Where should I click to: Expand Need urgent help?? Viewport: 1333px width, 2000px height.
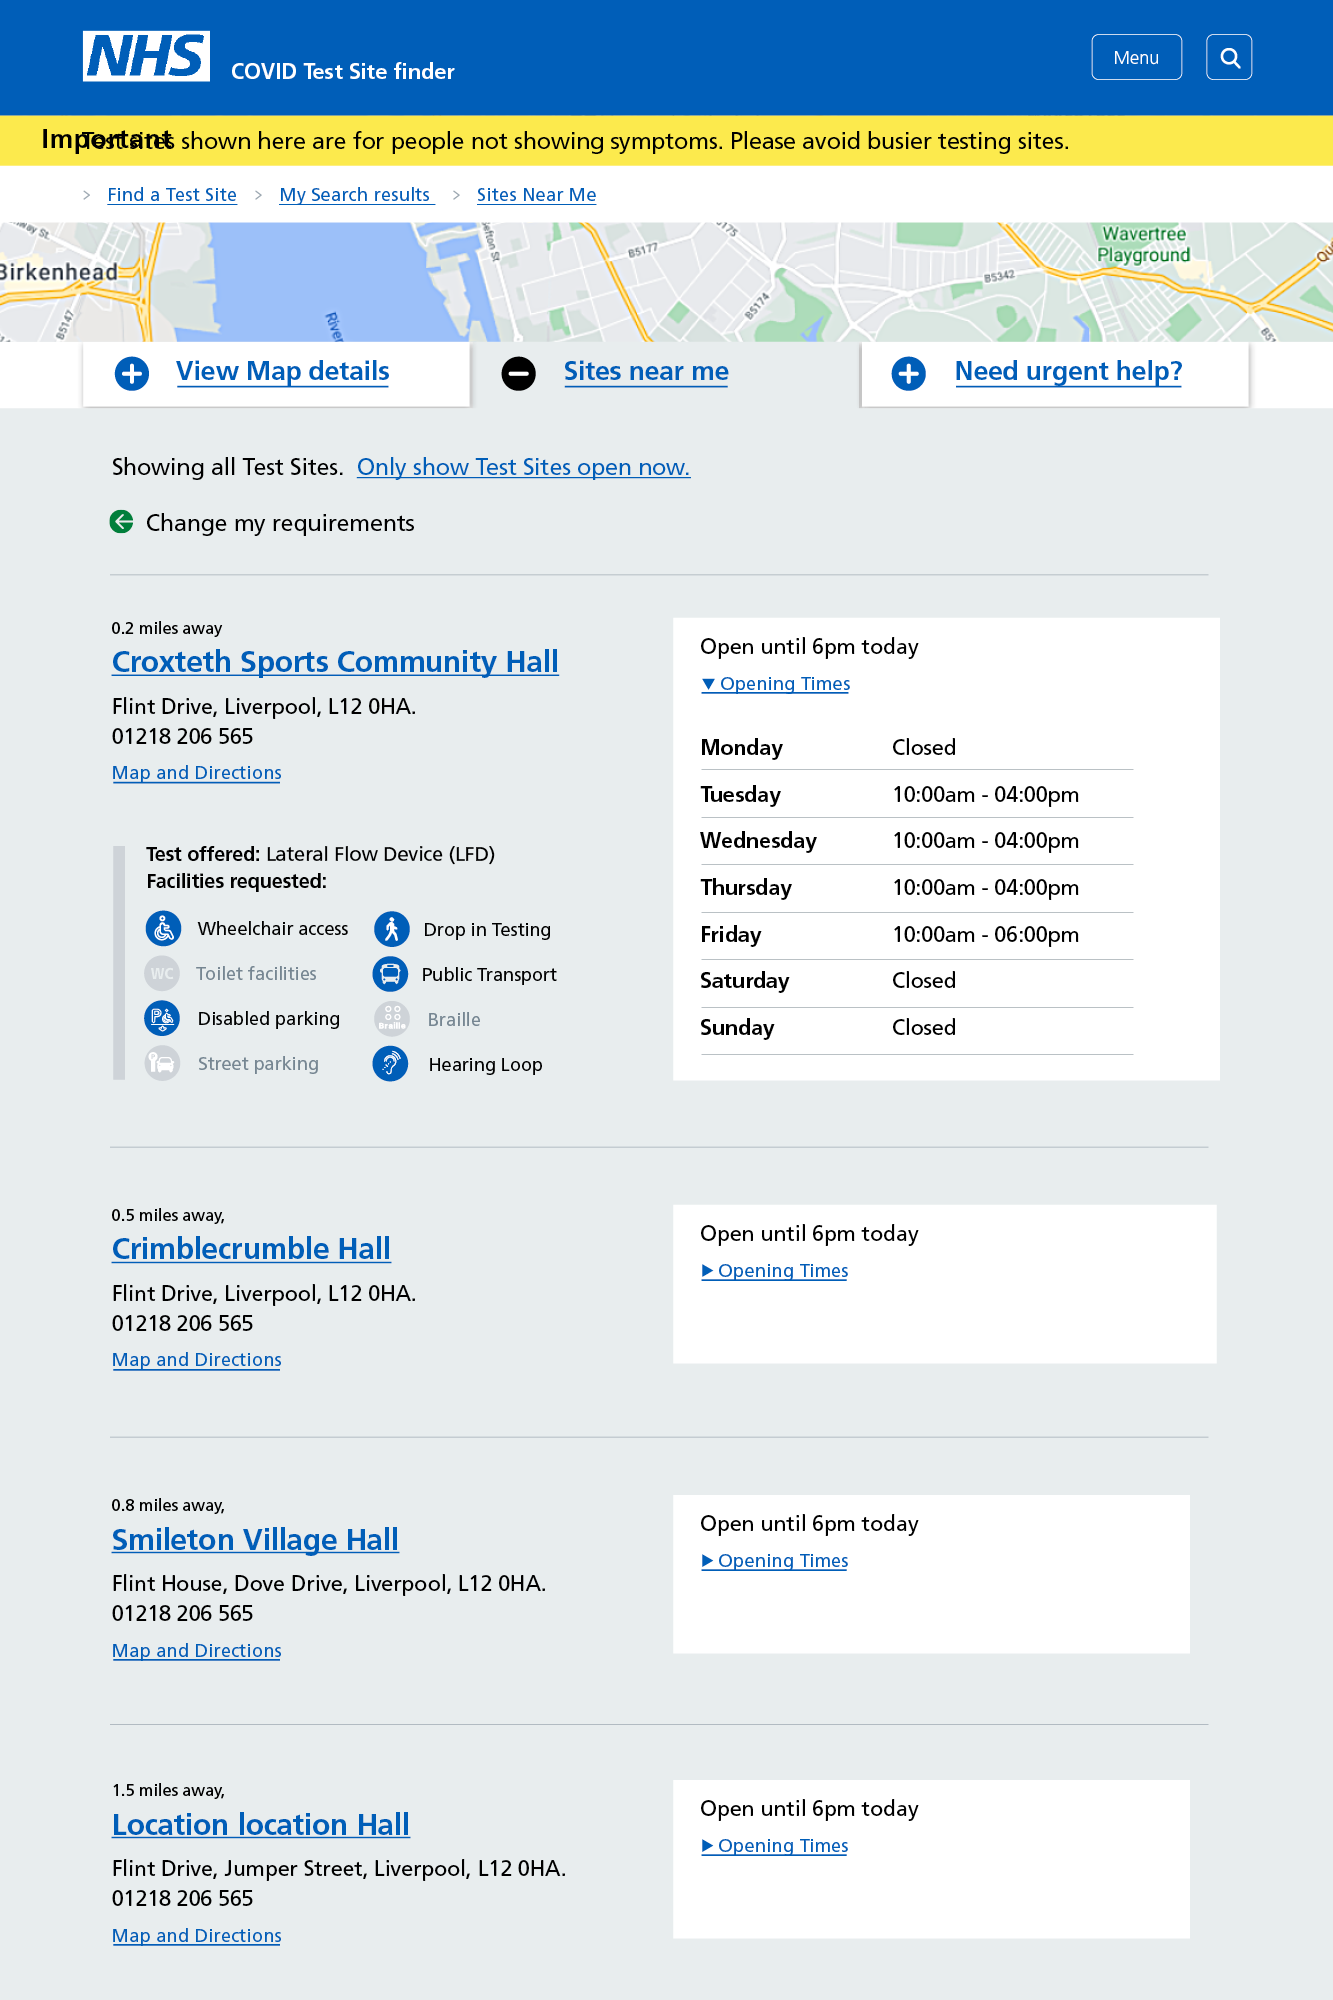pos(1068,371)
